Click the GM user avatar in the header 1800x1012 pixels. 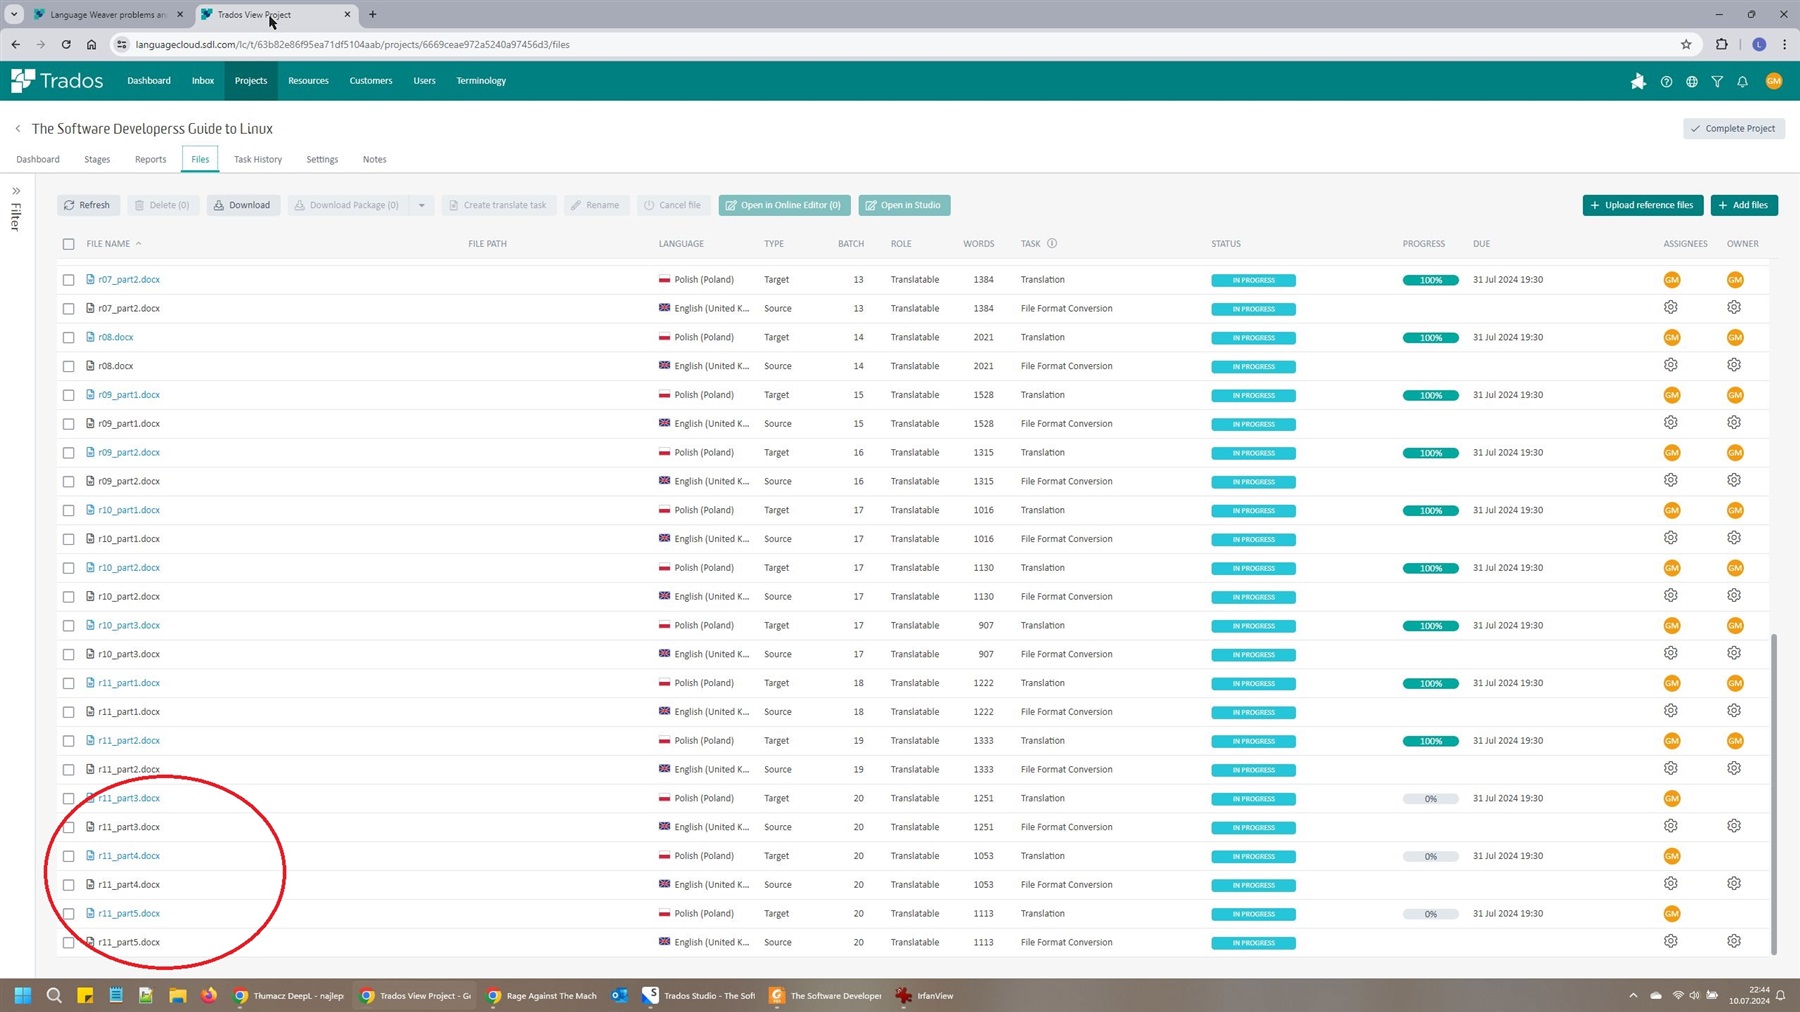(x=1775, y=81)
